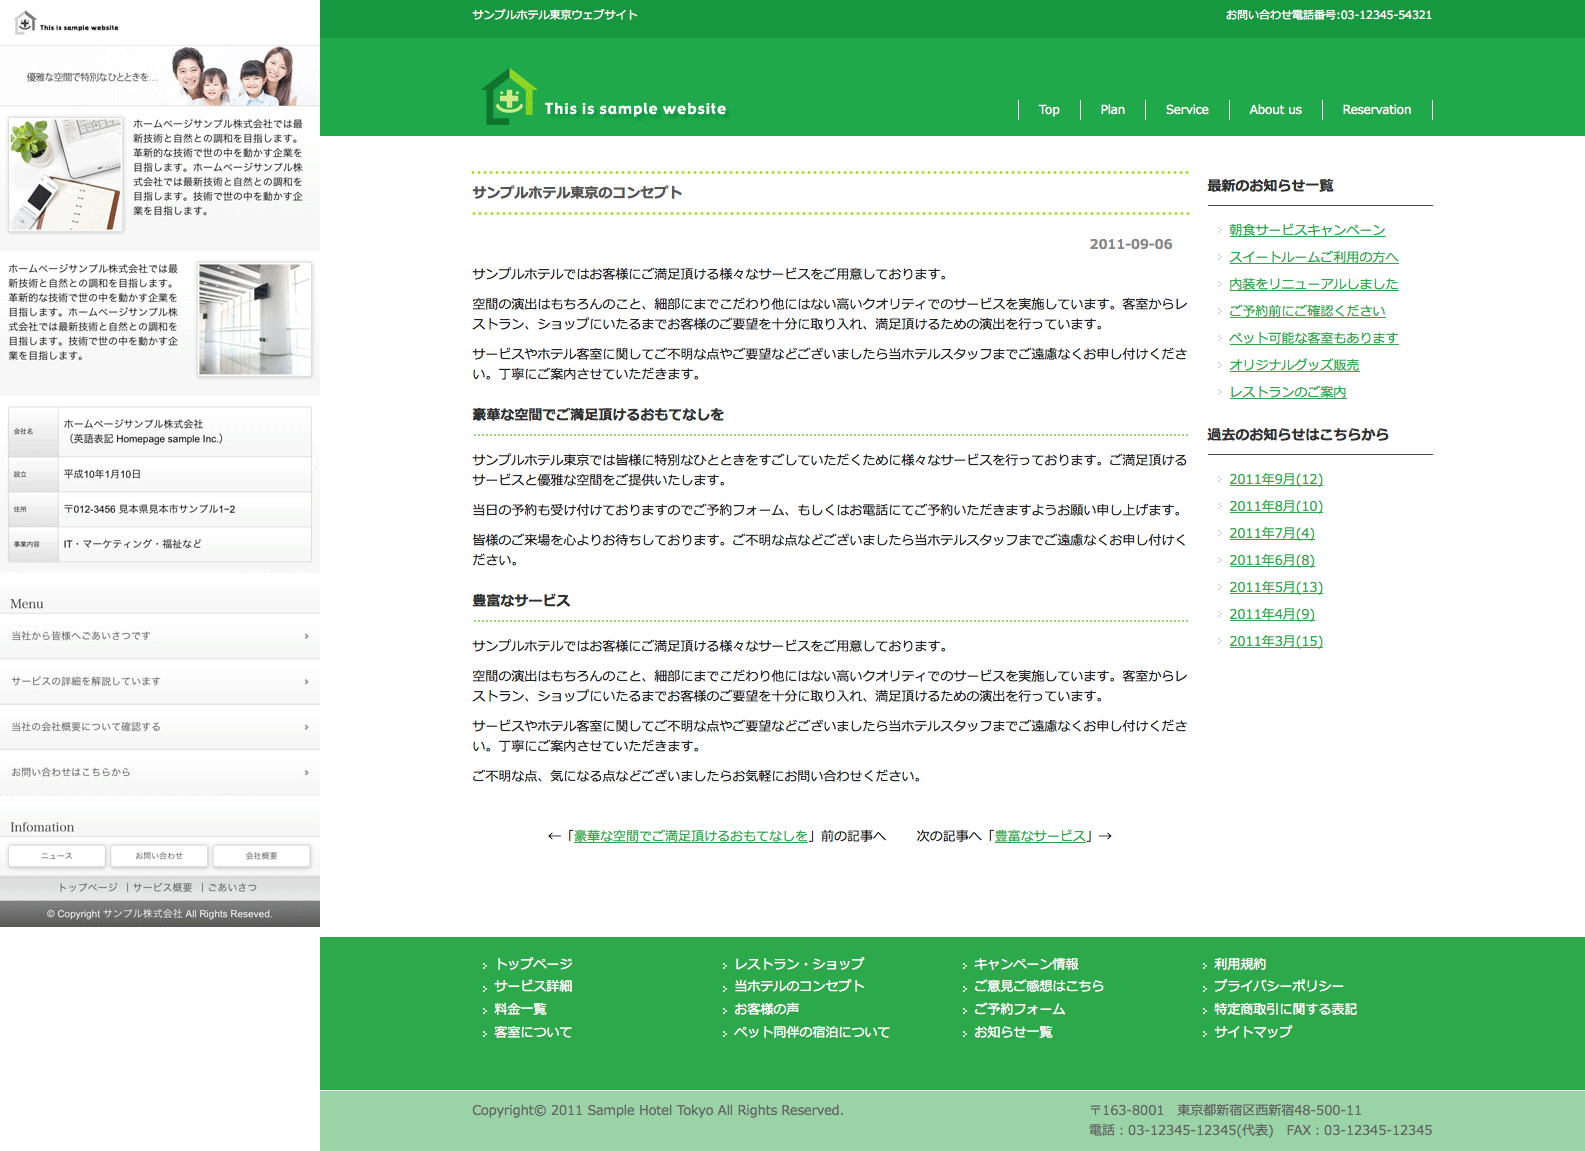
Task: Open the 2011年9月(12) archive link
Action: (1275, 479)
